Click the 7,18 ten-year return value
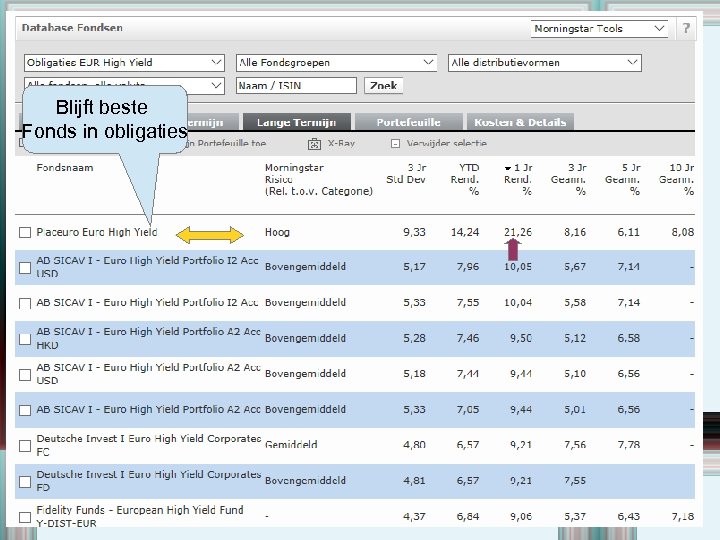Screen dimensions: 720x540 click(683, 517)
